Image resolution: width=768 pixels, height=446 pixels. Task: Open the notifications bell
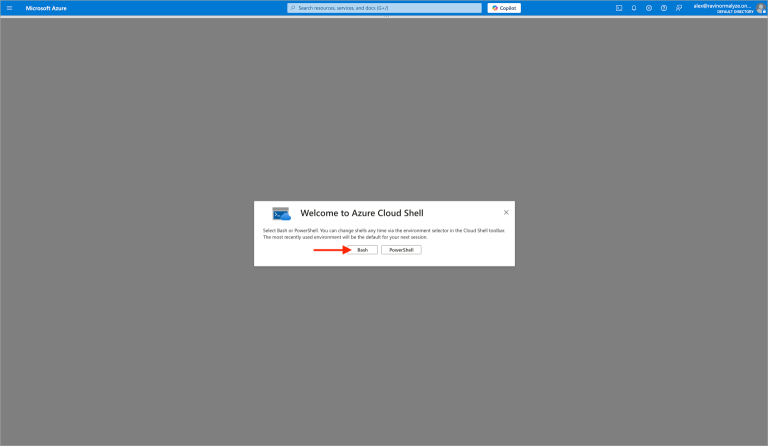click(x=634, y=8)
